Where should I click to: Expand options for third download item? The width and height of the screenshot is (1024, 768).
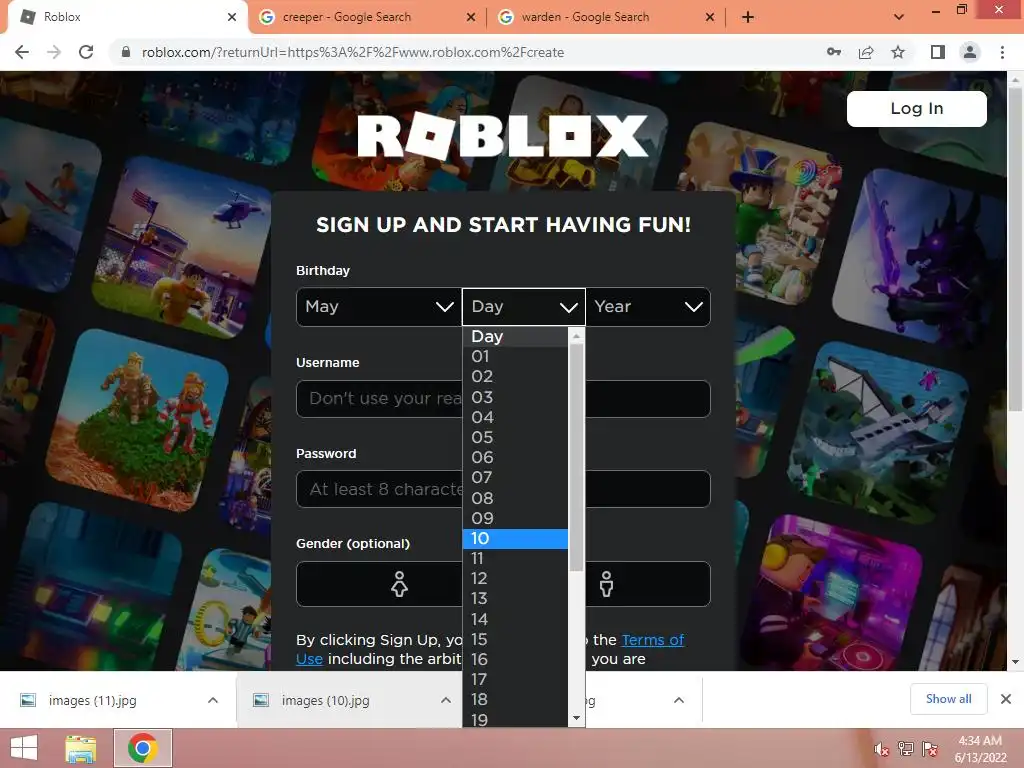[x=679, y=700]
